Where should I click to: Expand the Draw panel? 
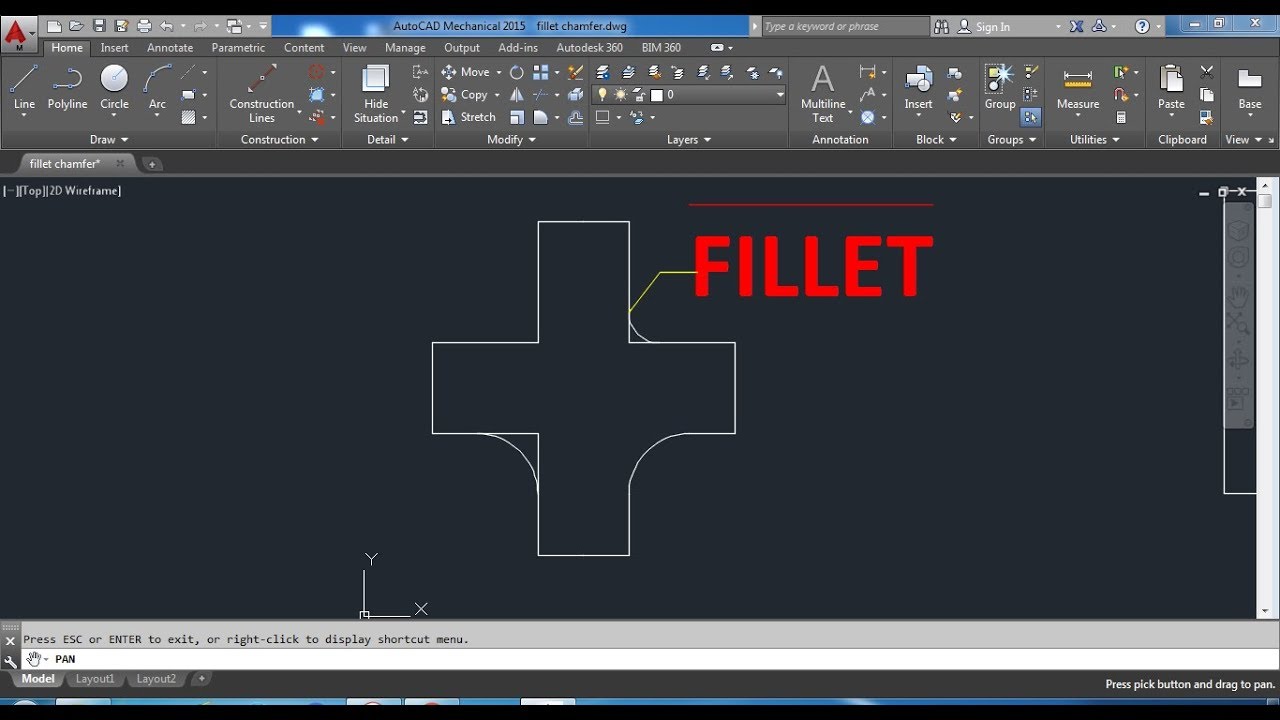click(109, 140)
